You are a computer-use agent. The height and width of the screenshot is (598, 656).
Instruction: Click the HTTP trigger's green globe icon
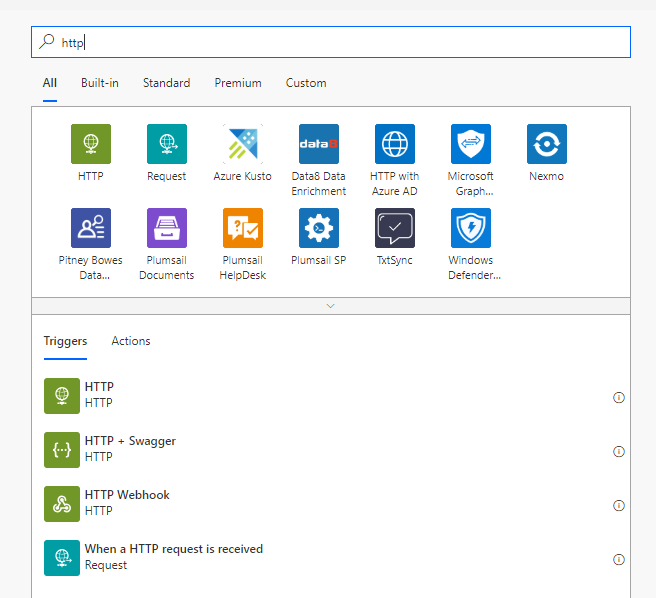pos(62,396)
